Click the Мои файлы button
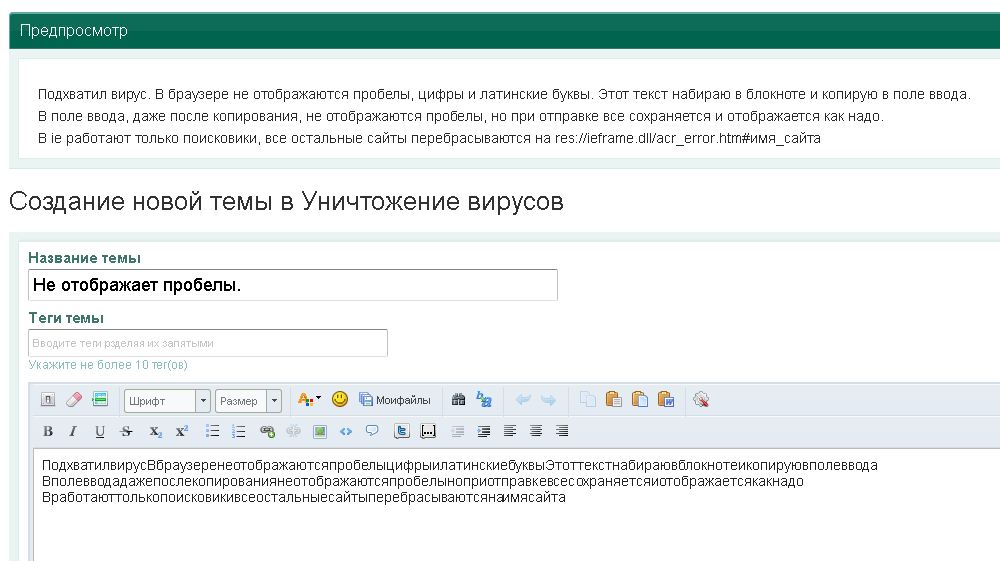Screen dimensions: 1000x561 pos(395,400)
